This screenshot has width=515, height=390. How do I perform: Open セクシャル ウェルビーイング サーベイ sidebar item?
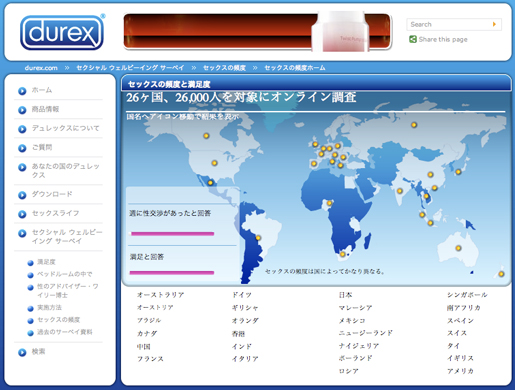pos(67,236)
